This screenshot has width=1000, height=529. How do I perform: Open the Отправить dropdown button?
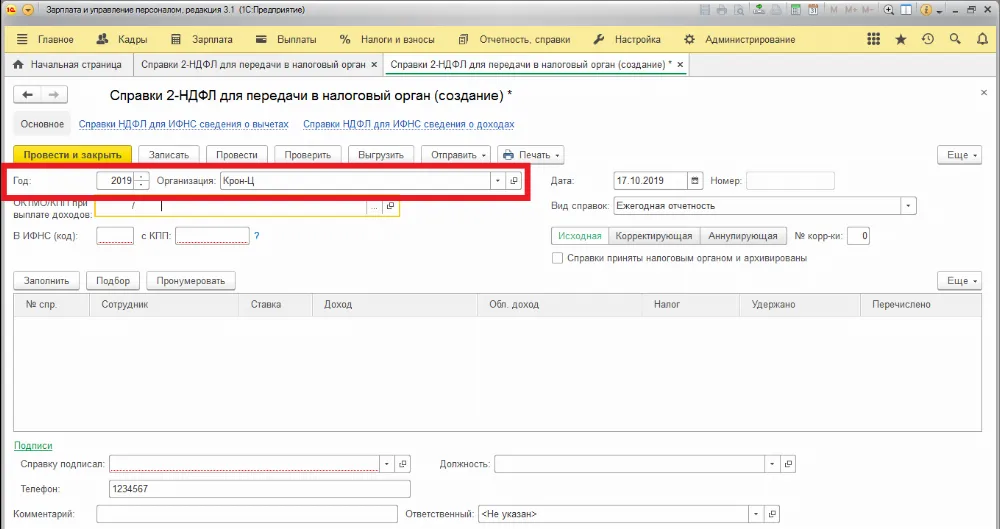[456, 155]
